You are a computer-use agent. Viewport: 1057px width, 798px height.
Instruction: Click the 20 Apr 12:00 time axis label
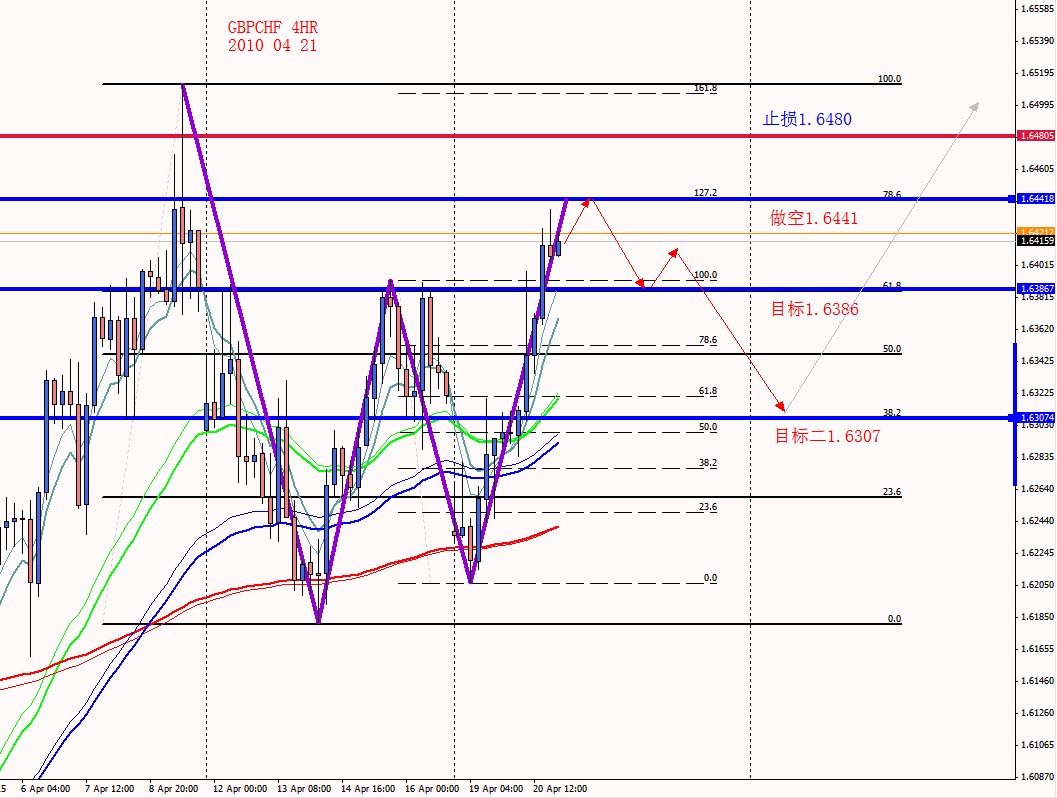pyautogui.click(x=560, y=789)
